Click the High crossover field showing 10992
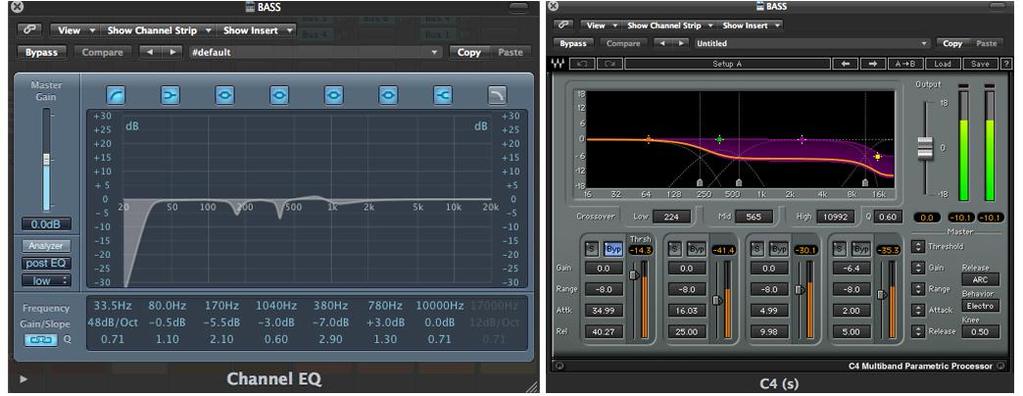1023x396 pixels. (x=834, y=217)
